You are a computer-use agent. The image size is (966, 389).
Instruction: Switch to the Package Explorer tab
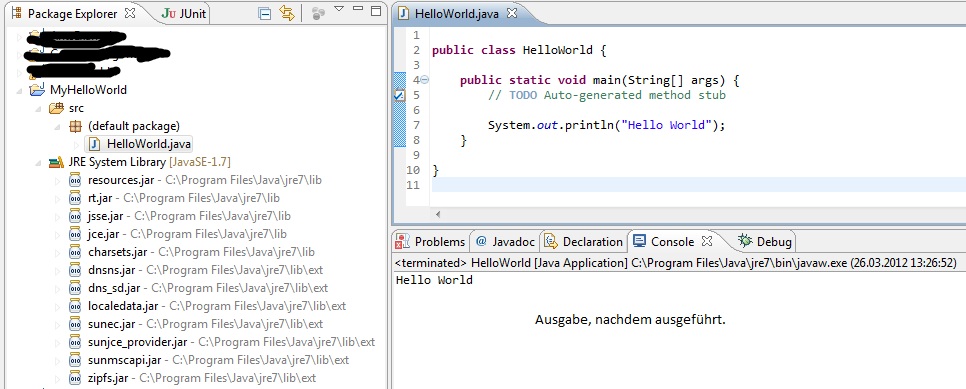(x=72, y=13)
